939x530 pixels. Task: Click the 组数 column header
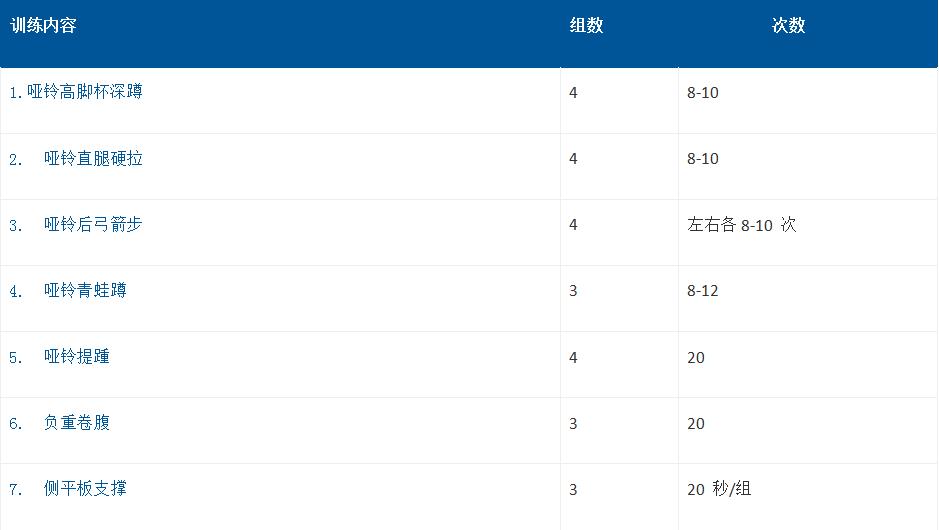(586, 26)
